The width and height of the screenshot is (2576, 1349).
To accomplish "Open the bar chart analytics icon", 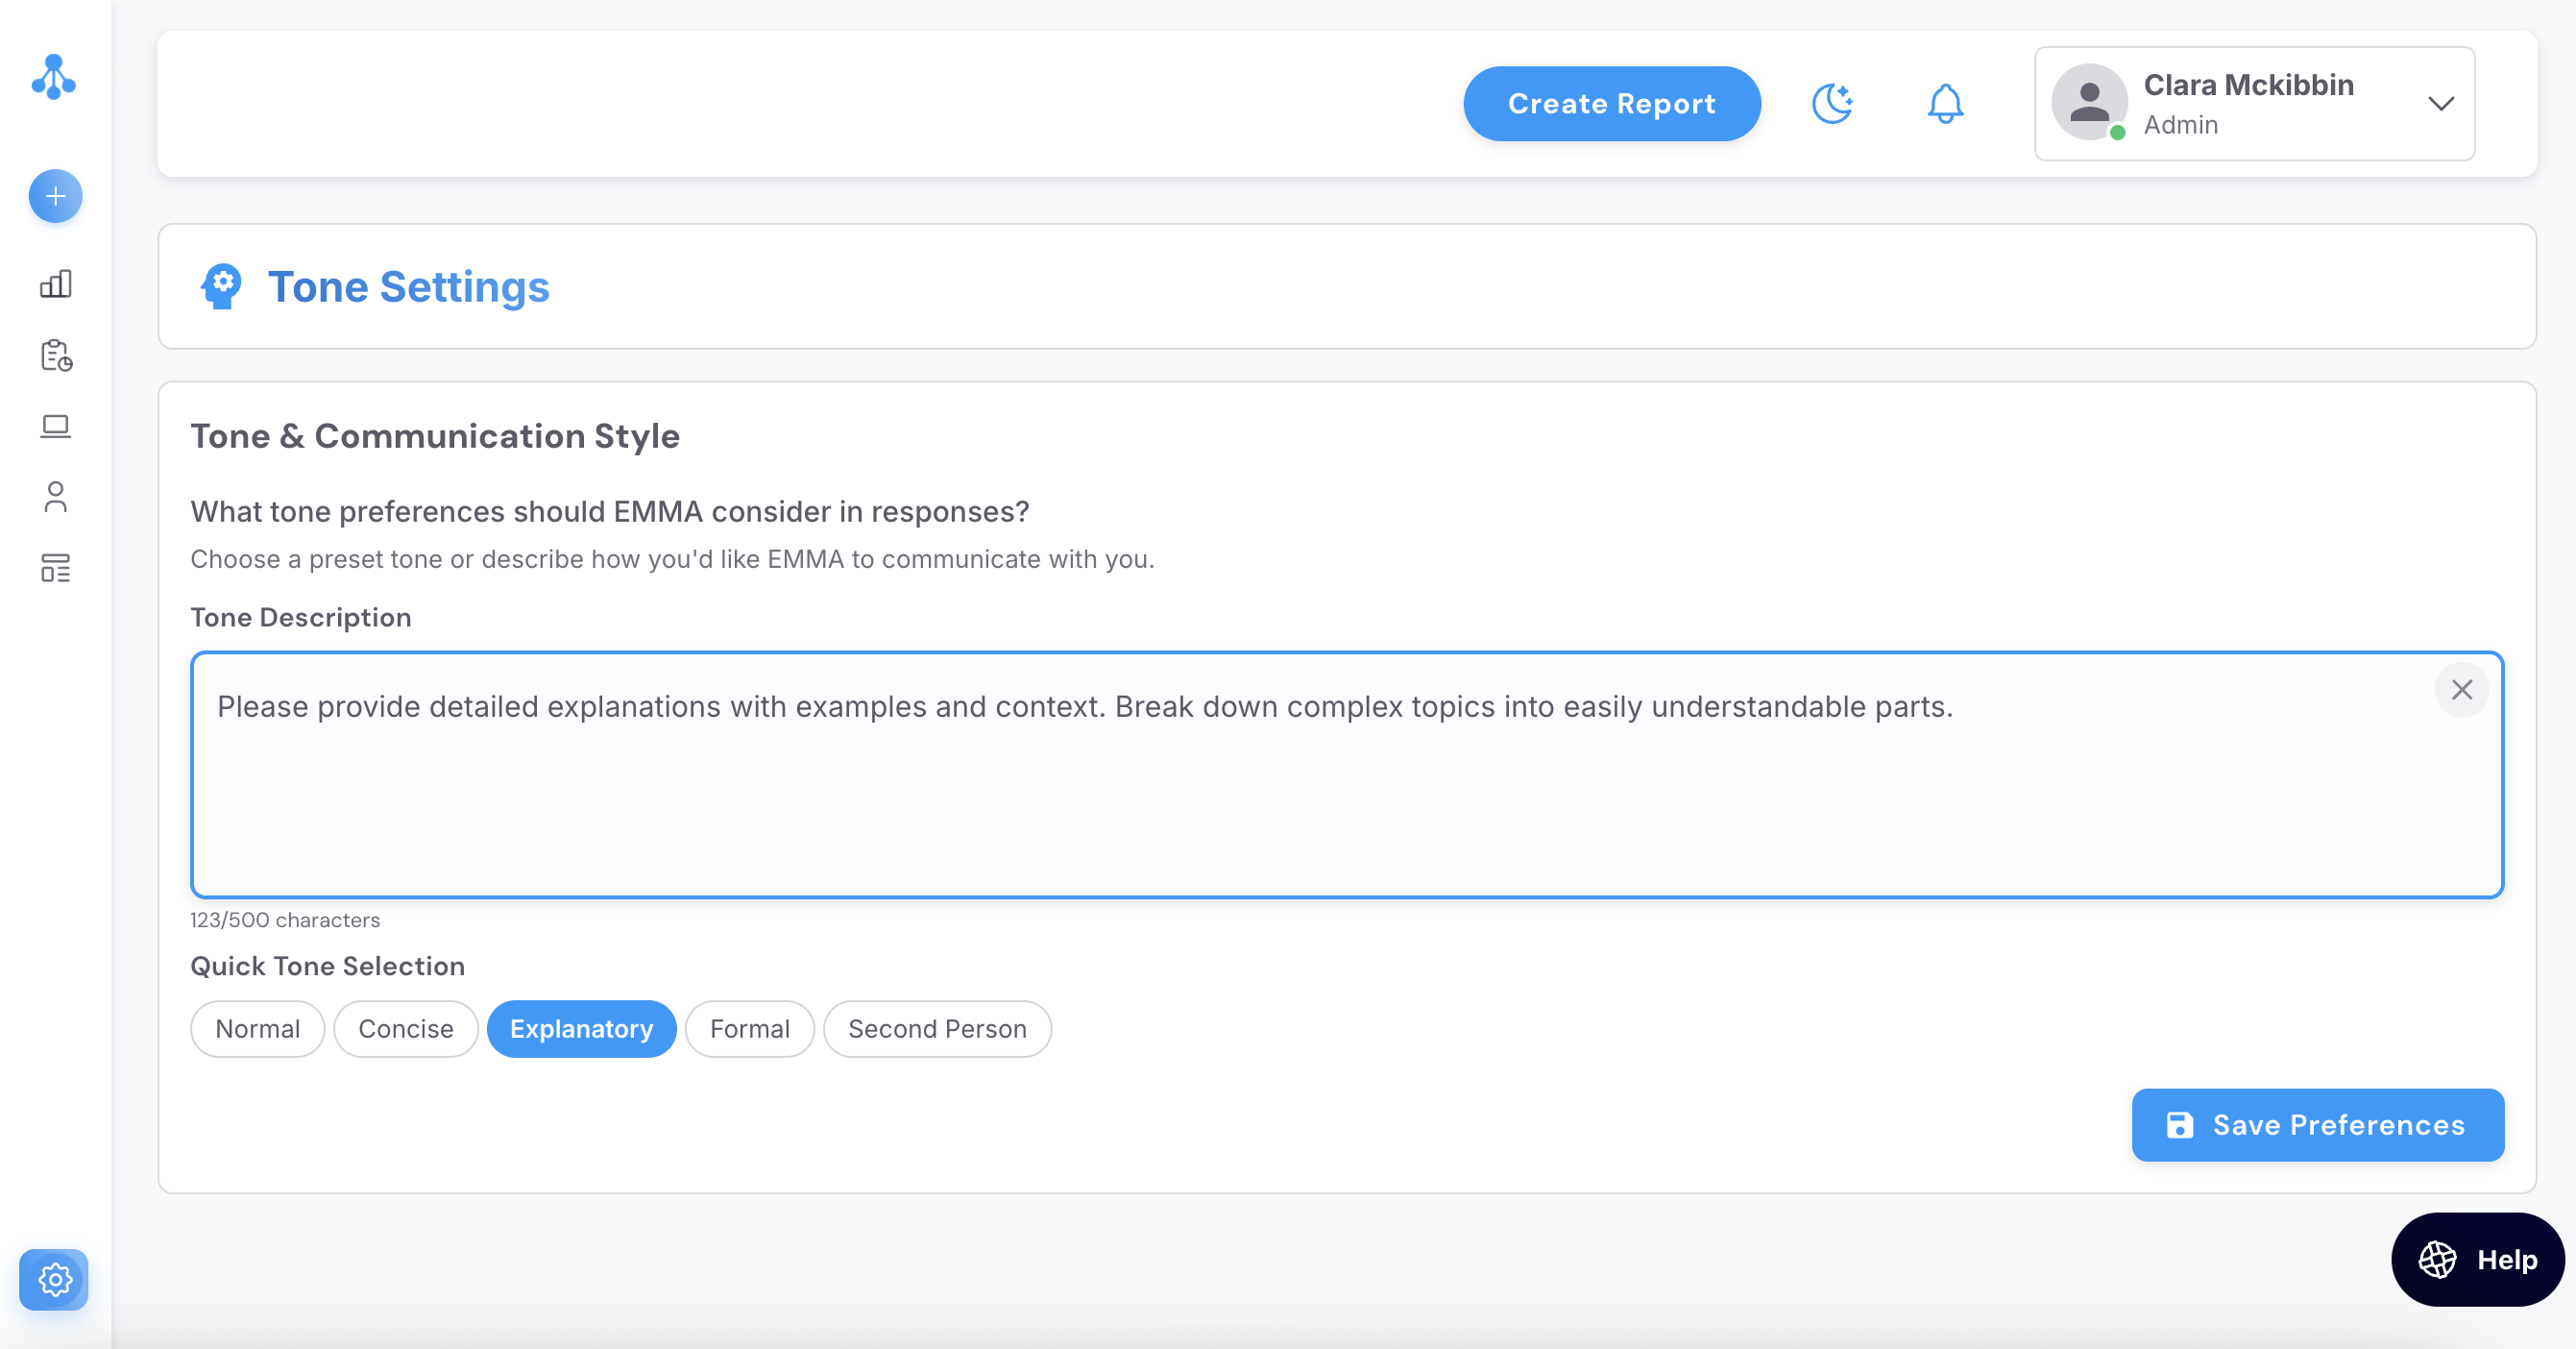I will coord(55,284).
